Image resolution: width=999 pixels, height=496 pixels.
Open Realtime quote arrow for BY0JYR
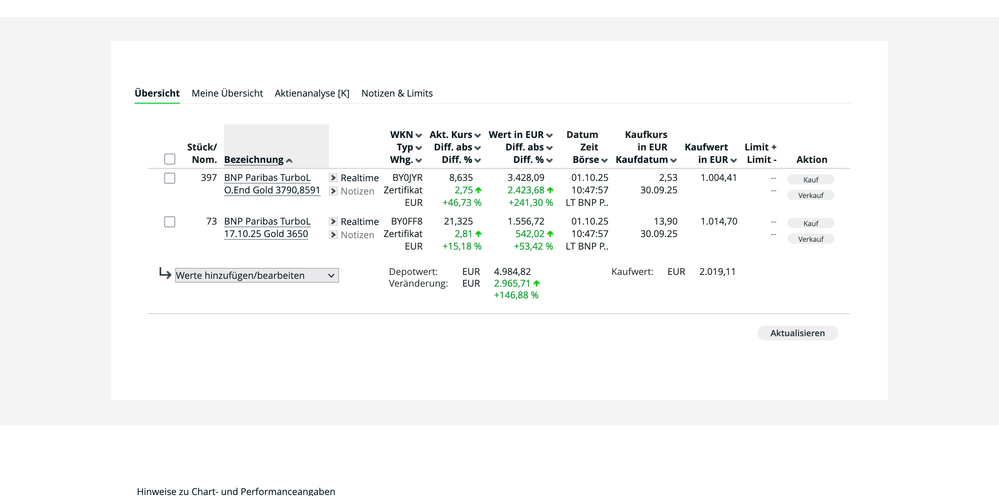[333, 178]
